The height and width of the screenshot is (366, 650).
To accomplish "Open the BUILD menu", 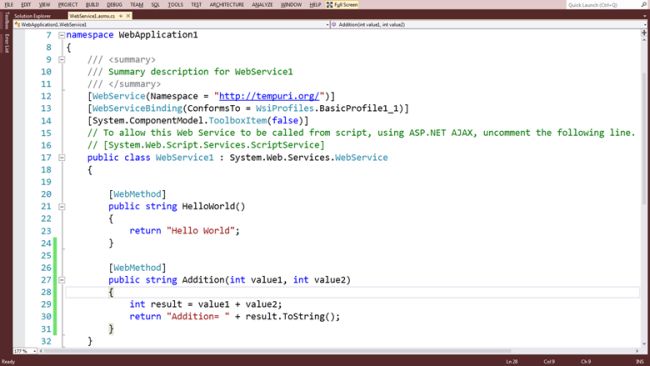I will click(92, 5).
